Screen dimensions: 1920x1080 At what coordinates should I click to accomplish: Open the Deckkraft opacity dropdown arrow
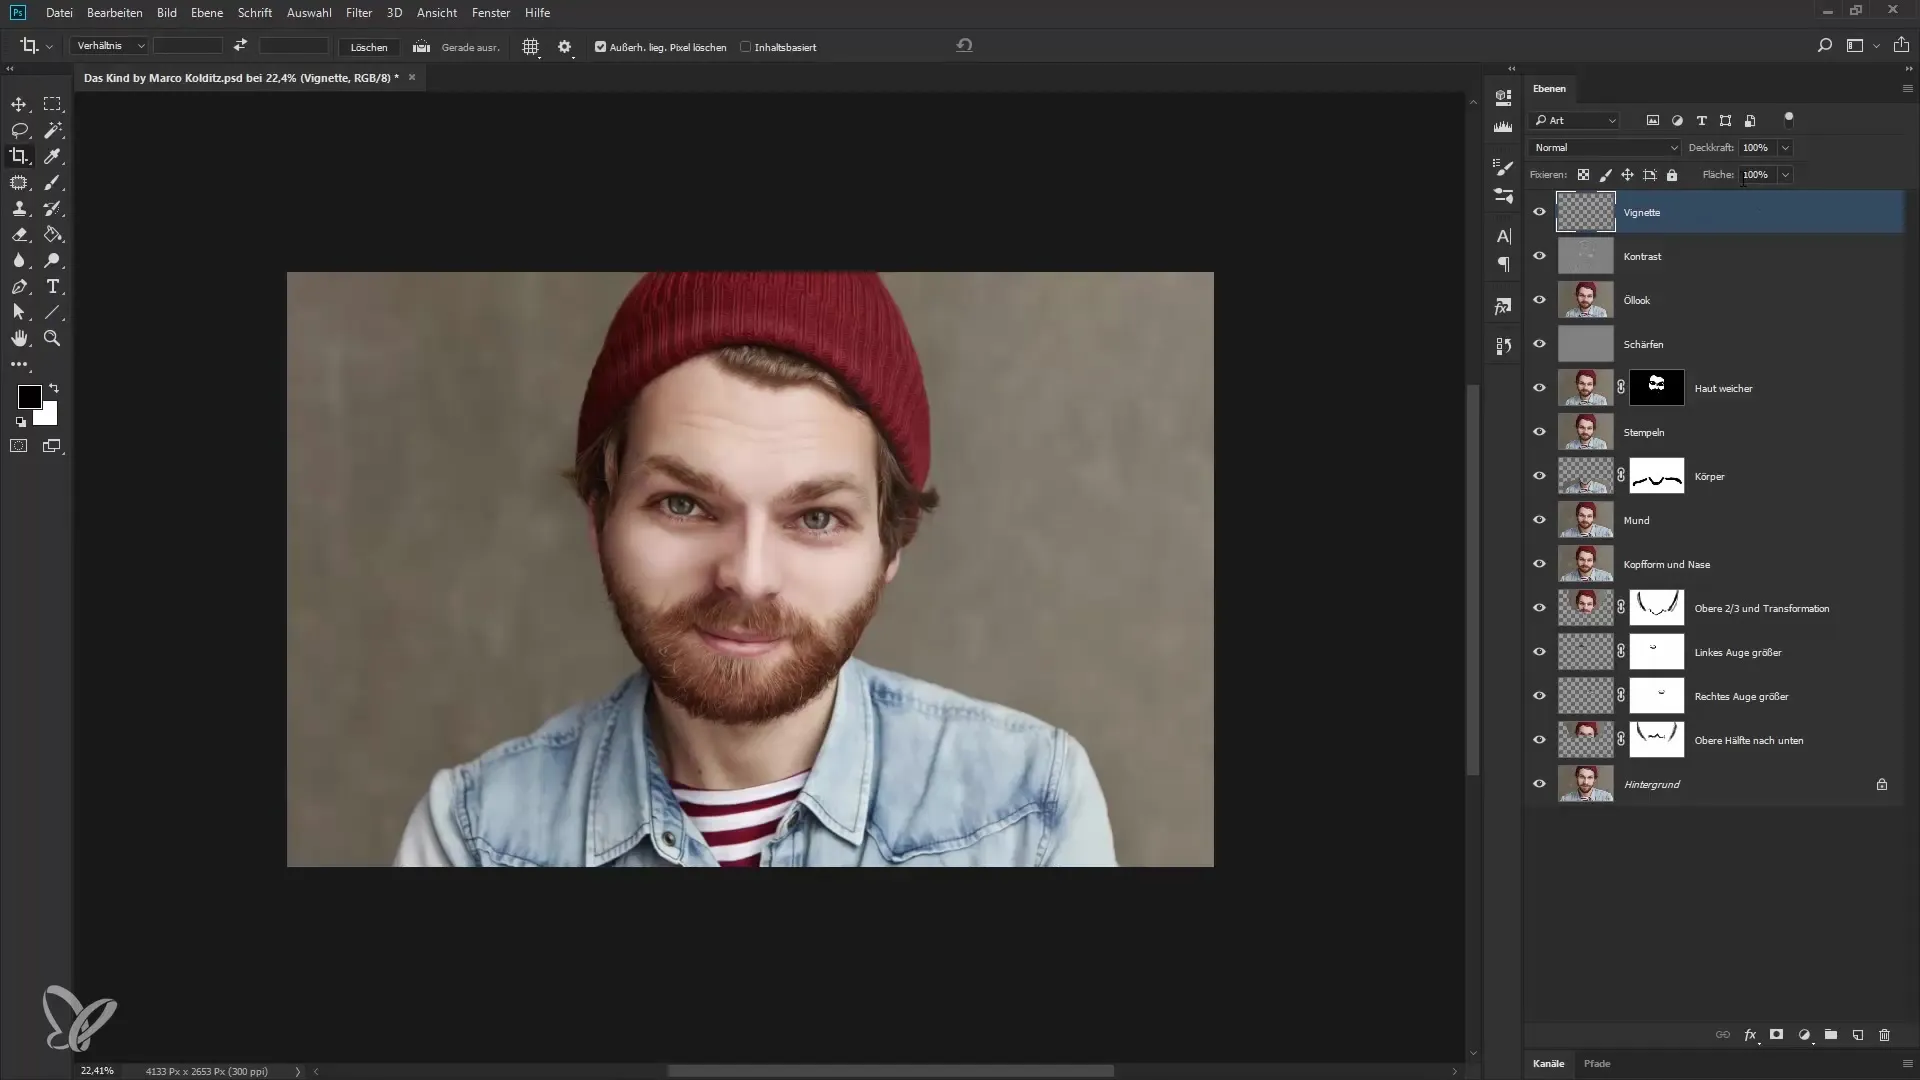(1785, 147)
